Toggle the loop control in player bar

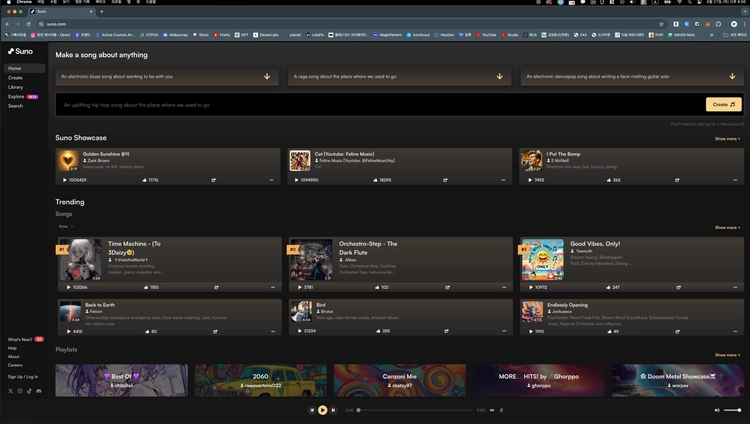pos(492,410)
